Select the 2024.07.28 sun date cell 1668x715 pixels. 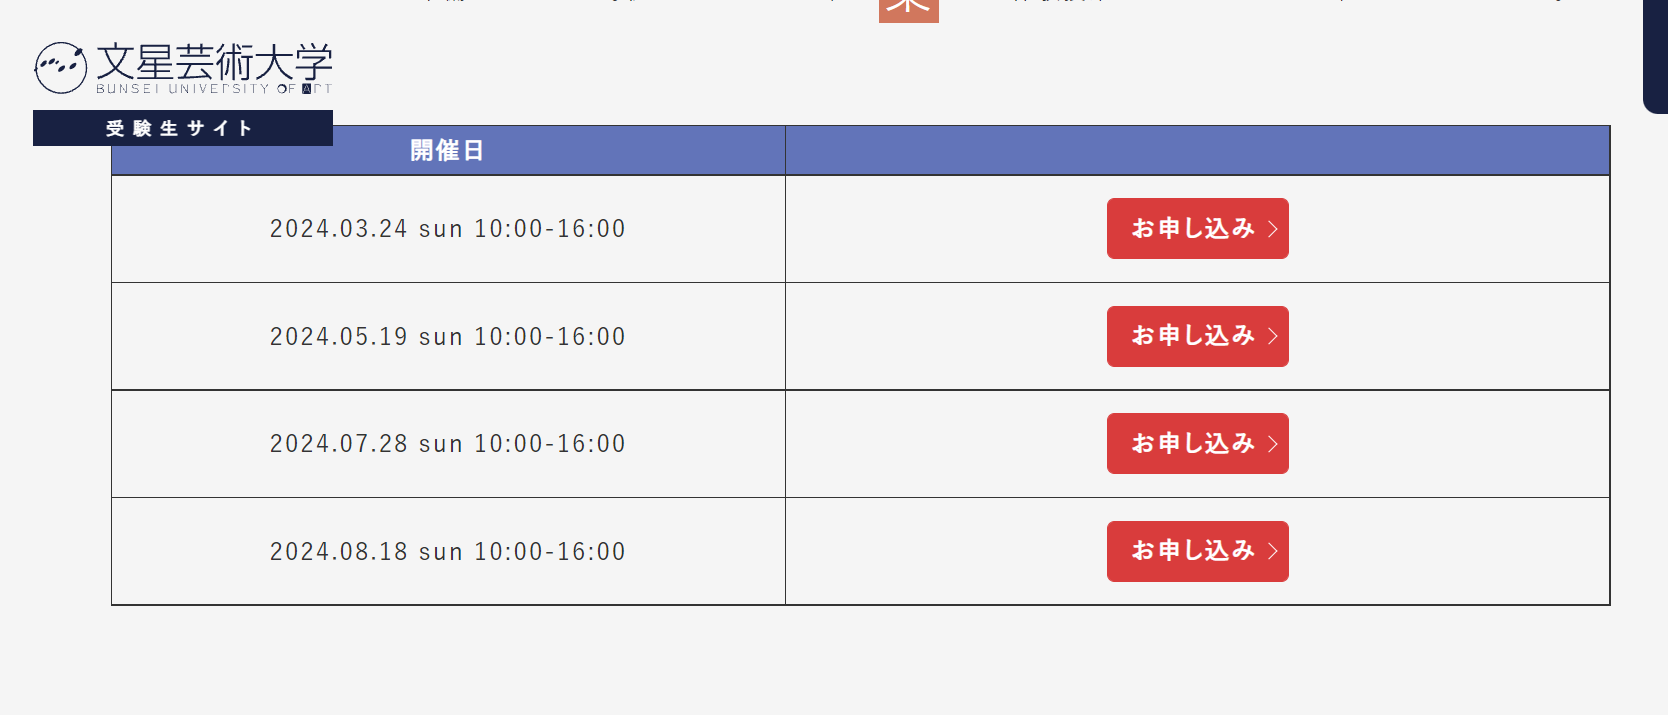[x=448, y=444]
